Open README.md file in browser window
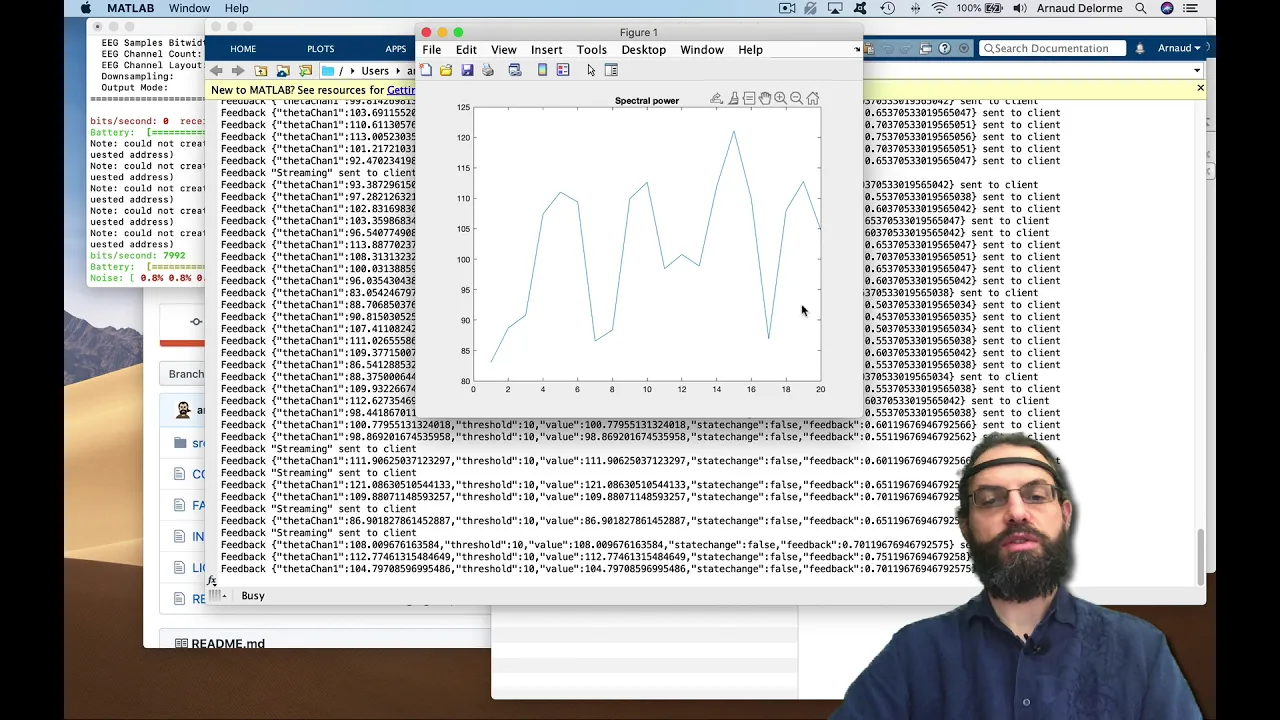This screenshot has height=720, width=1280. click(228, 643)
